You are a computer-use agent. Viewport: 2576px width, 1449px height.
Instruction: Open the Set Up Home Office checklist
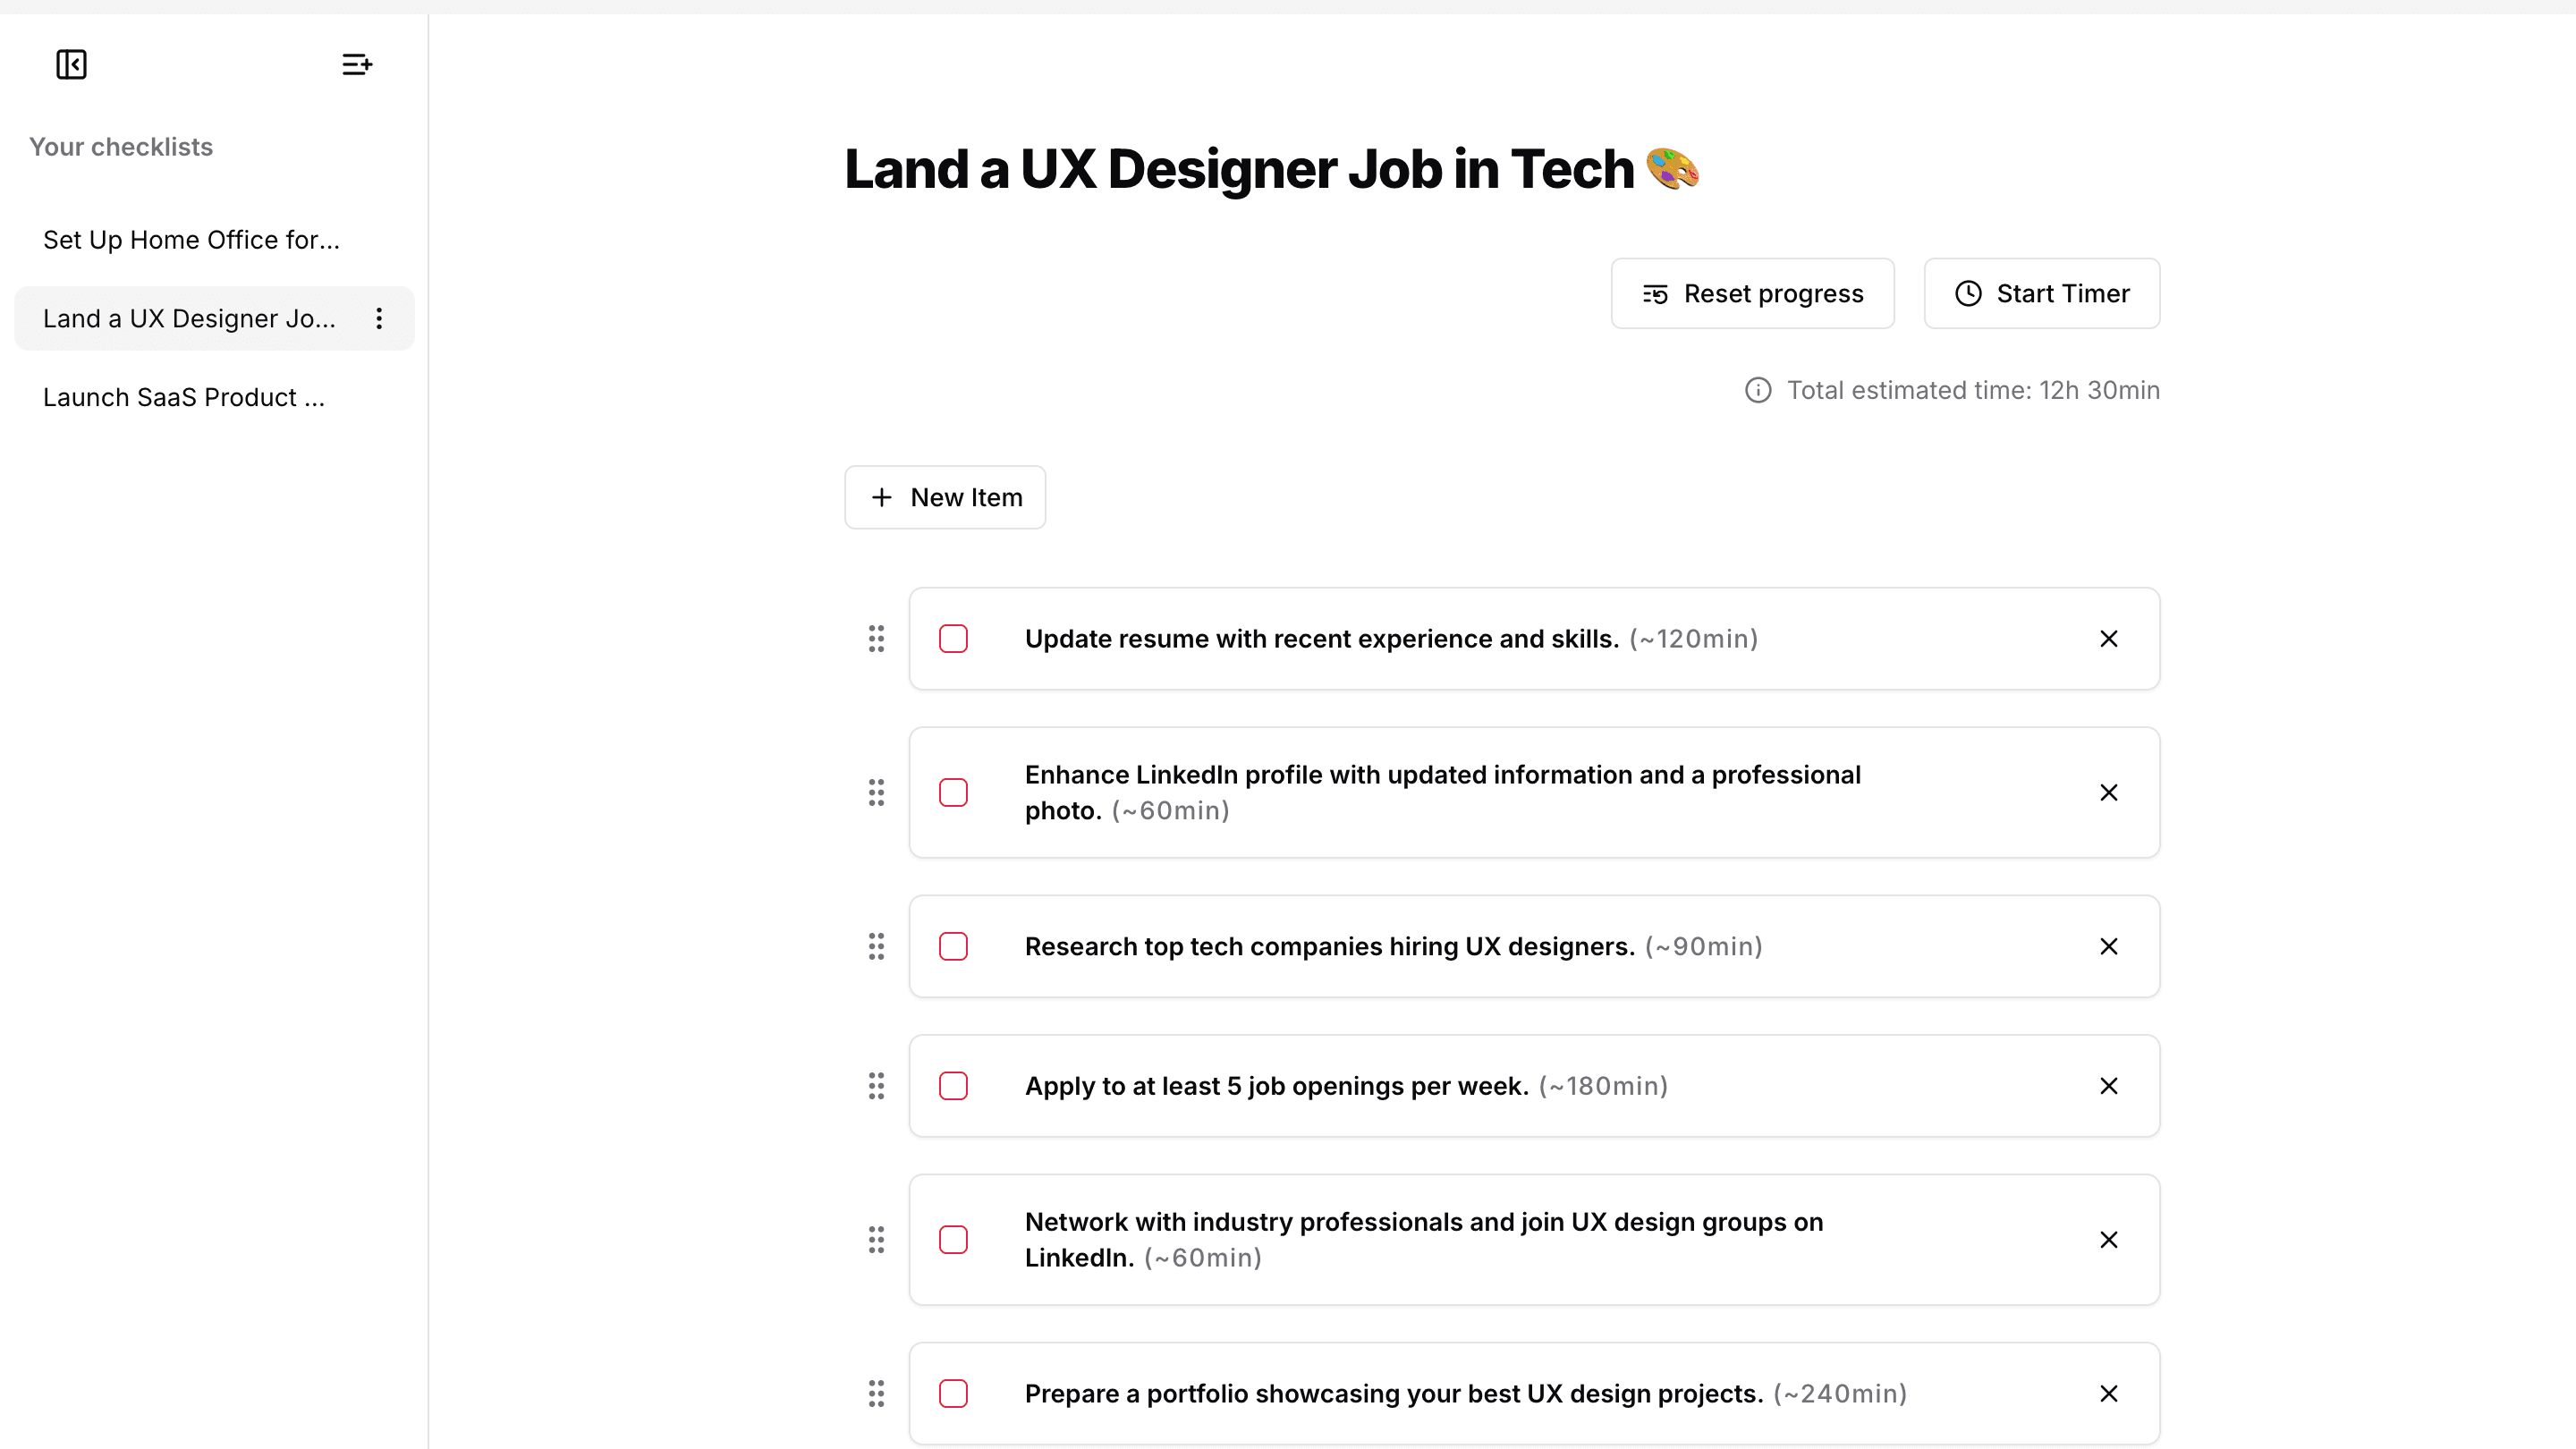click(191, 239)
